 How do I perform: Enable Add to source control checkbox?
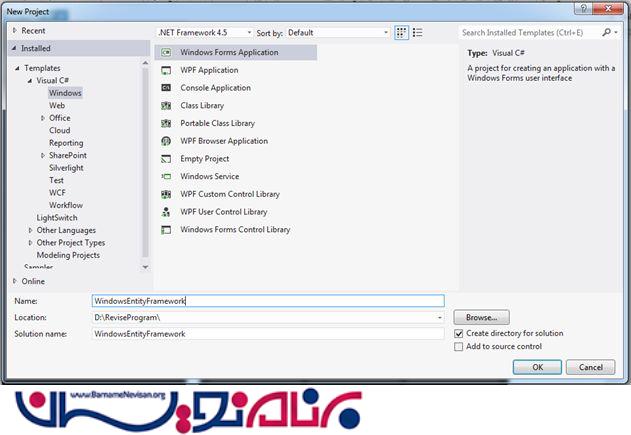click(458, 346)
